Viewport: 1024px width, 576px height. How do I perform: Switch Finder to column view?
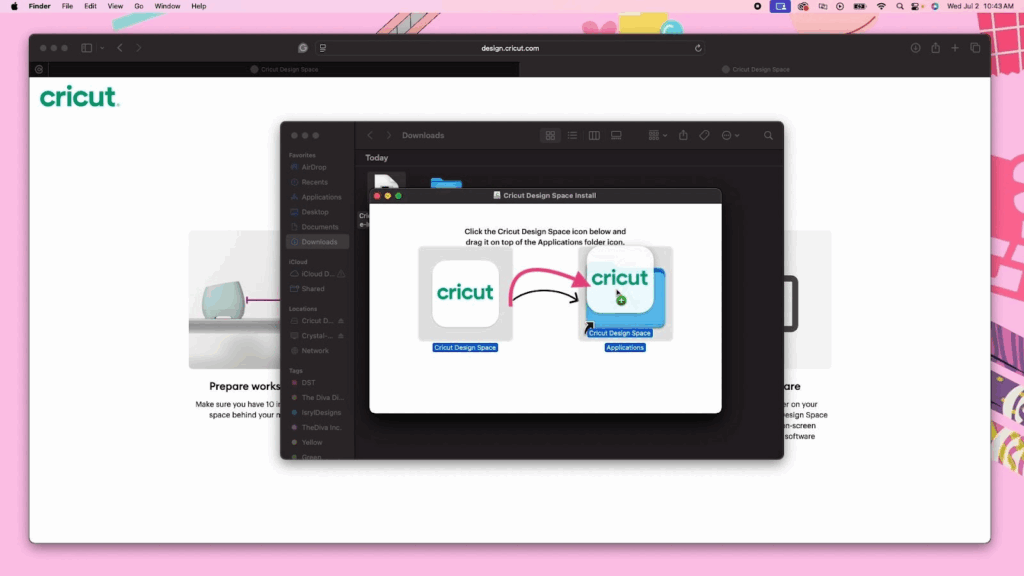594,135
